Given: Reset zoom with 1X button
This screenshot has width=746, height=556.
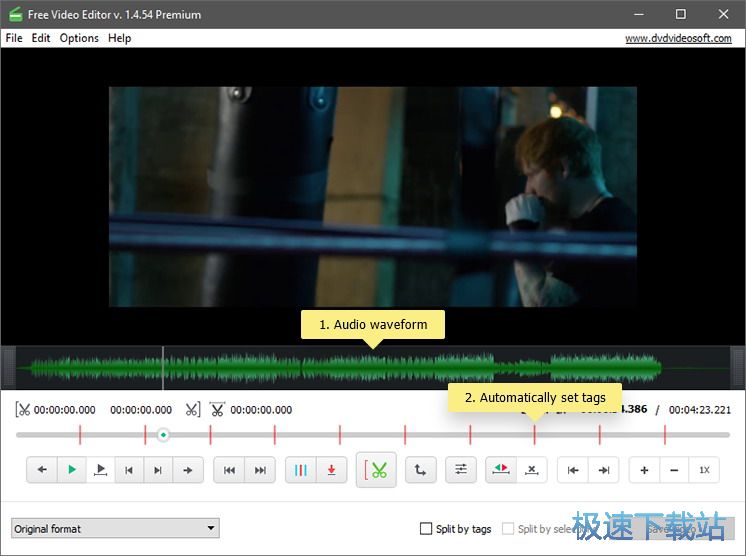Looking at the screenshot, I should [704, 470].
